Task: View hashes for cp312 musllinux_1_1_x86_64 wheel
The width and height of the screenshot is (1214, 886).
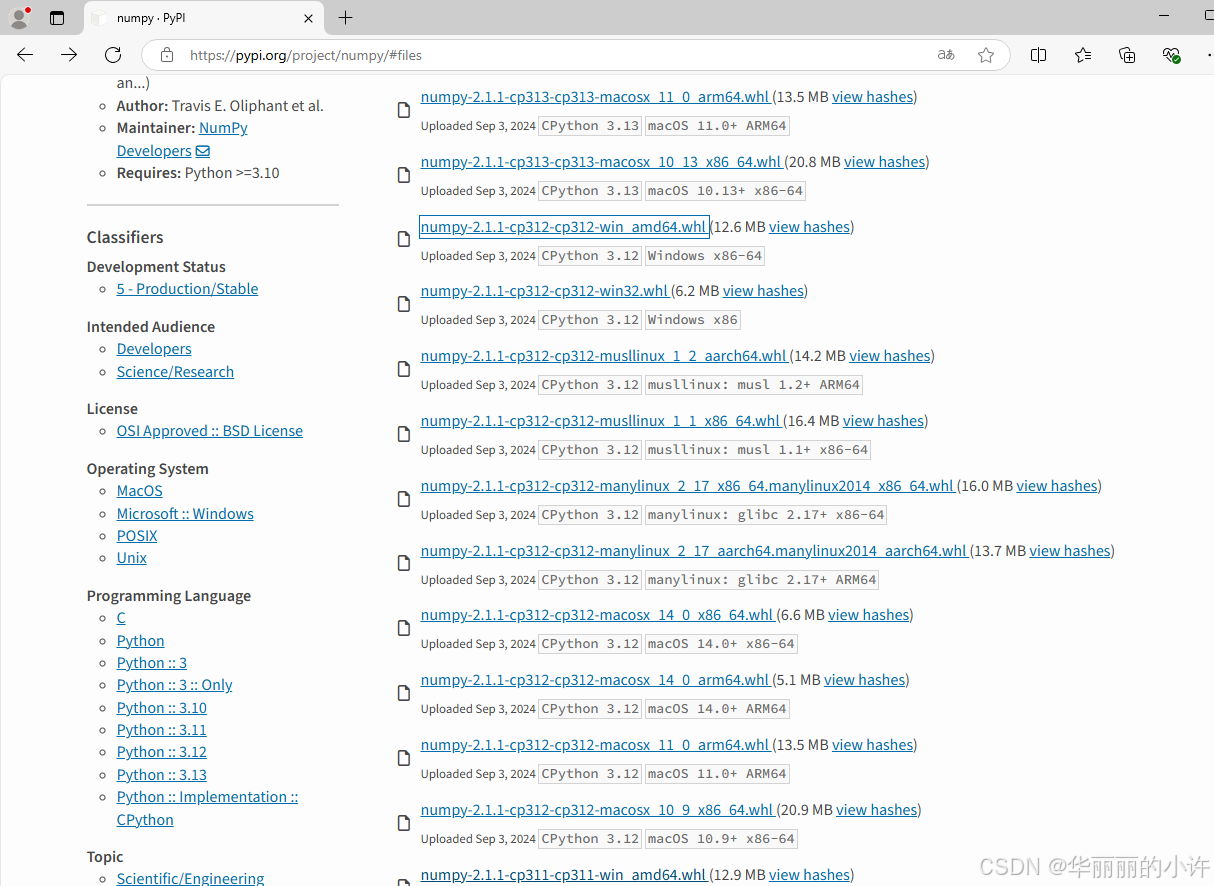Action: click(884, 421)
